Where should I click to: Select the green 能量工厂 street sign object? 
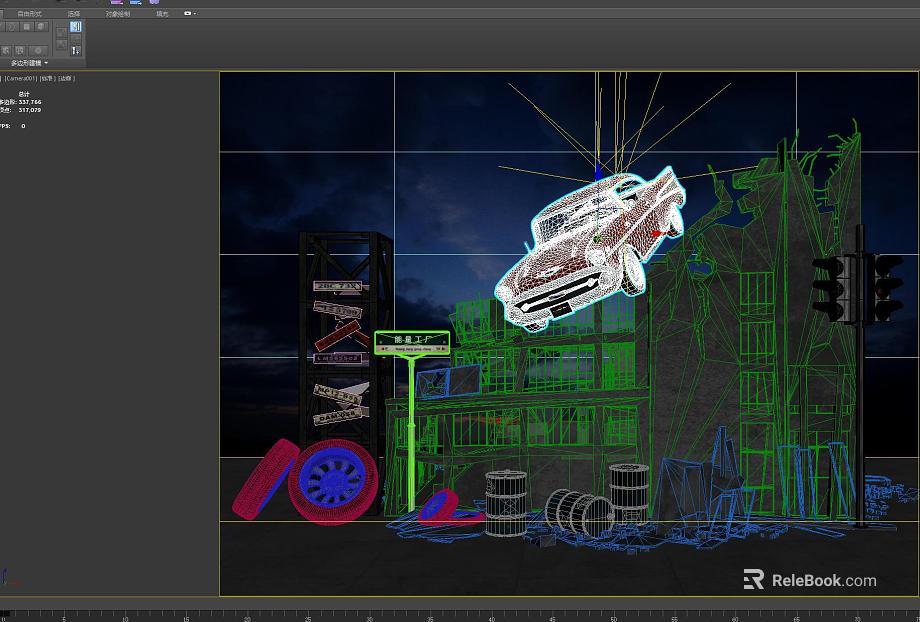point(412,343)
